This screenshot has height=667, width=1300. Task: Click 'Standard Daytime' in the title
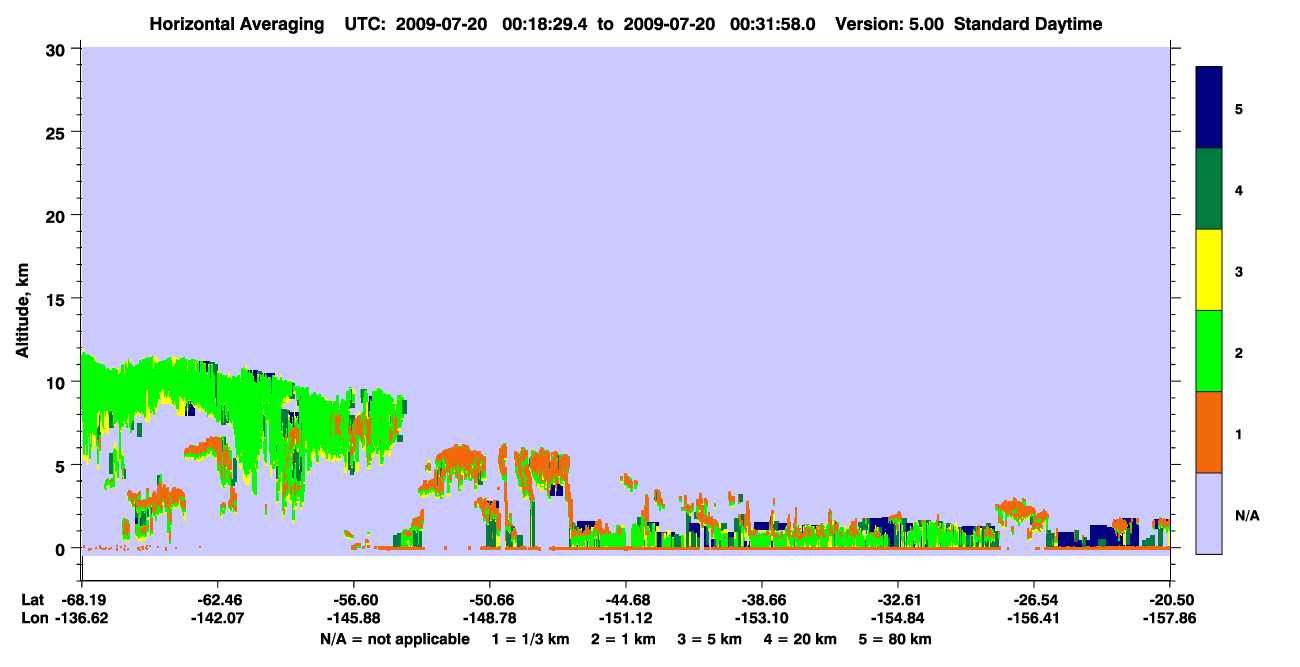point(1028,24)
